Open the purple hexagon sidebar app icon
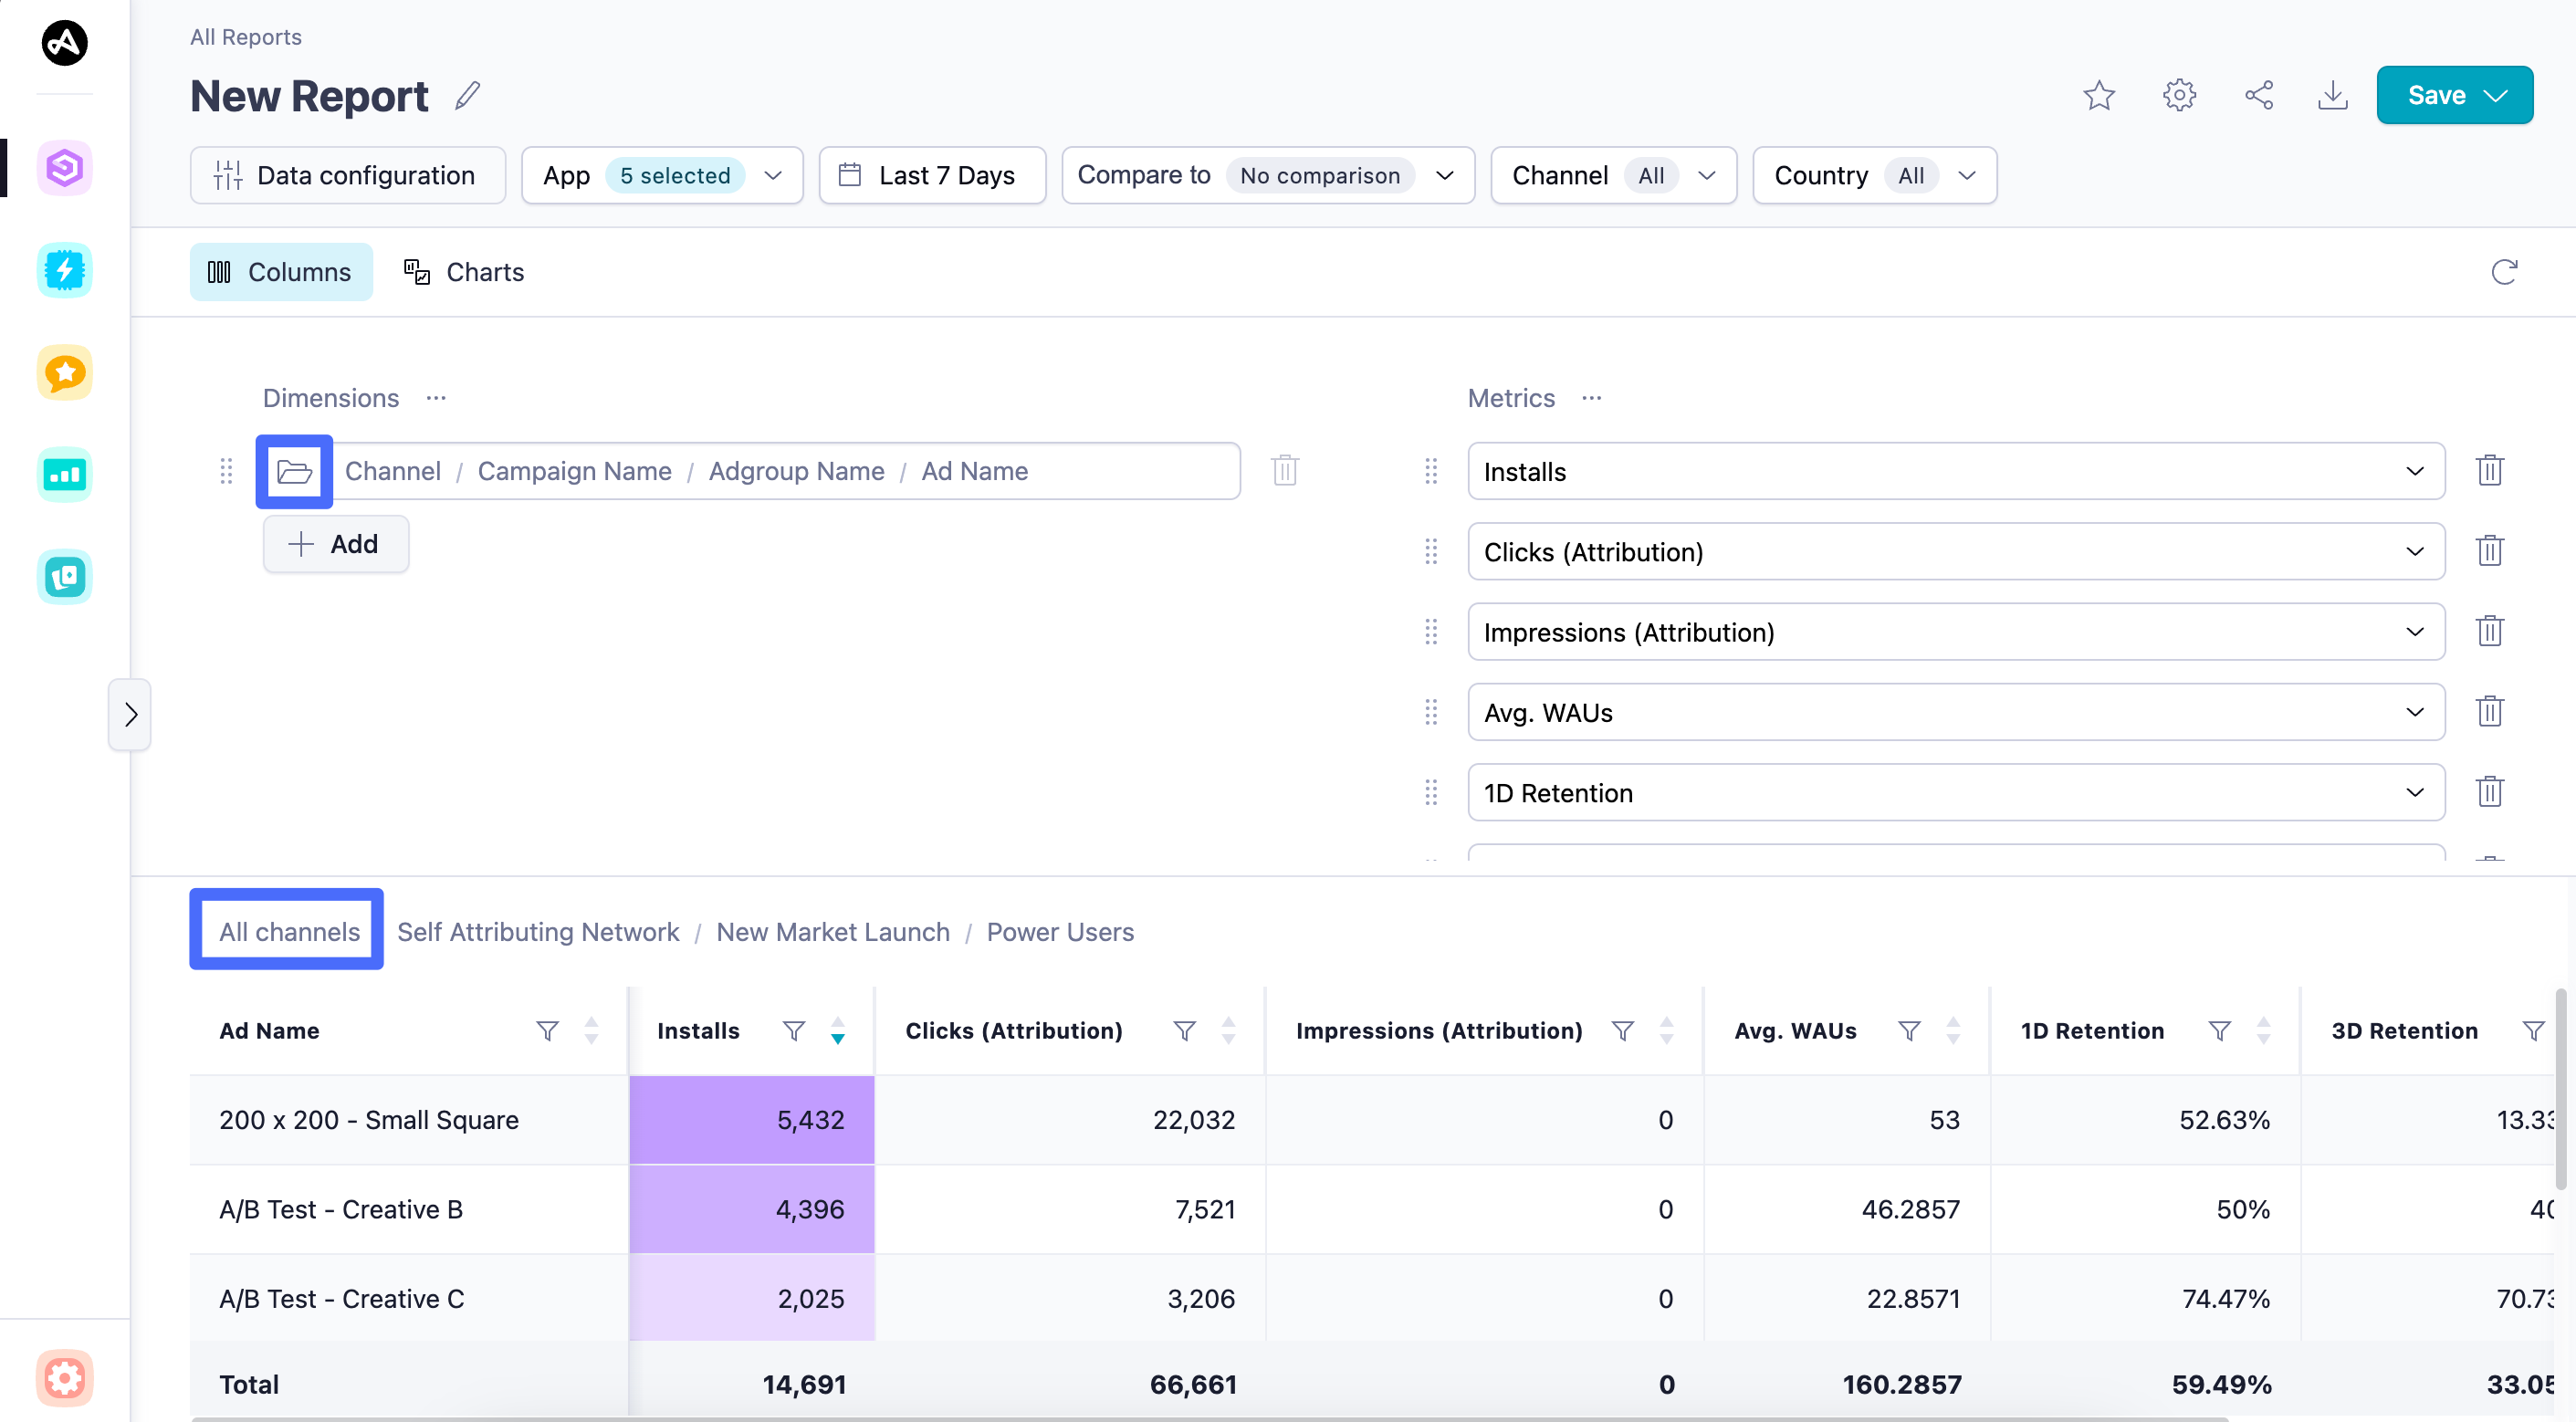Screen dimensions: 2576x1422 [65, 167]
